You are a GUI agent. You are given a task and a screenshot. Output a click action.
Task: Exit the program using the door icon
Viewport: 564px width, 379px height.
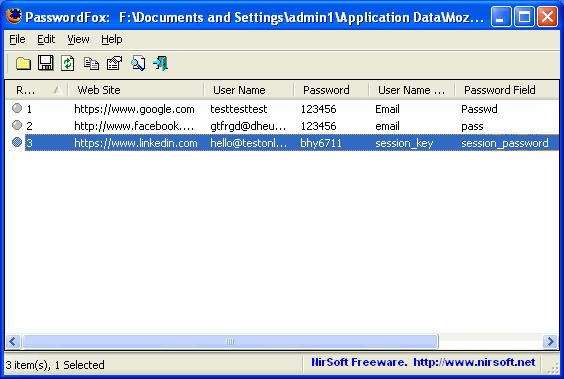tap(160, 63)
